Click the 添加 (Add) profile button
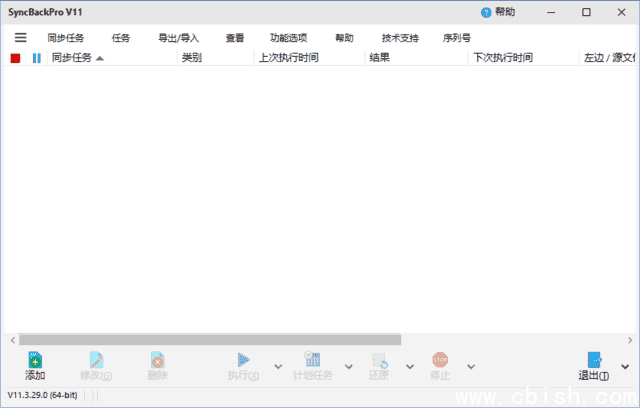This screenshot has width=640, height=408. (x=35, y=366)
